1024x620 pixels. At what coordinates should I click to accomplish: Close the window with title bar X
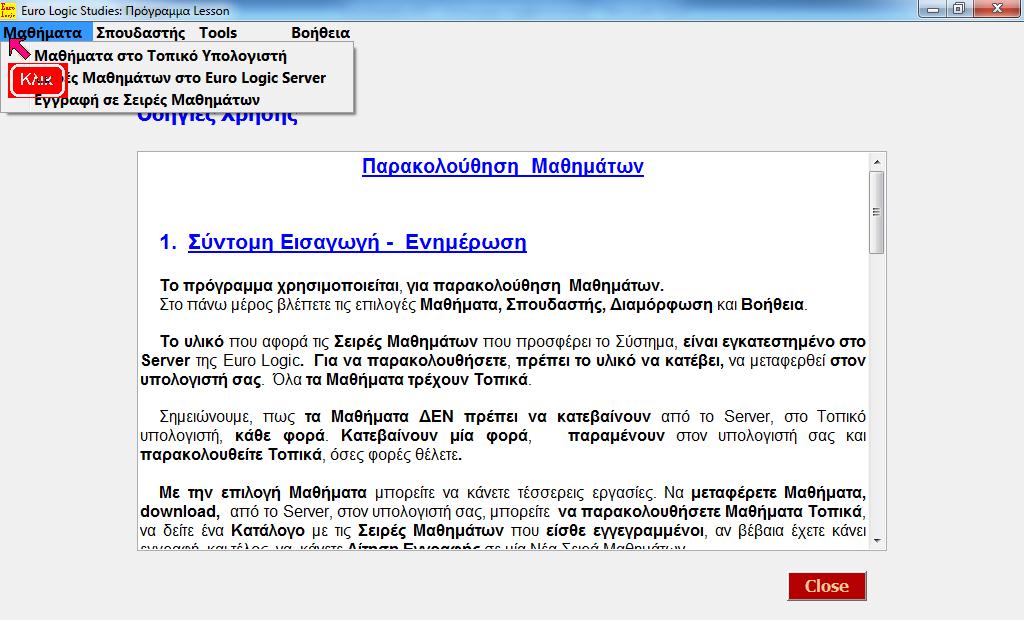click(997, 9)
